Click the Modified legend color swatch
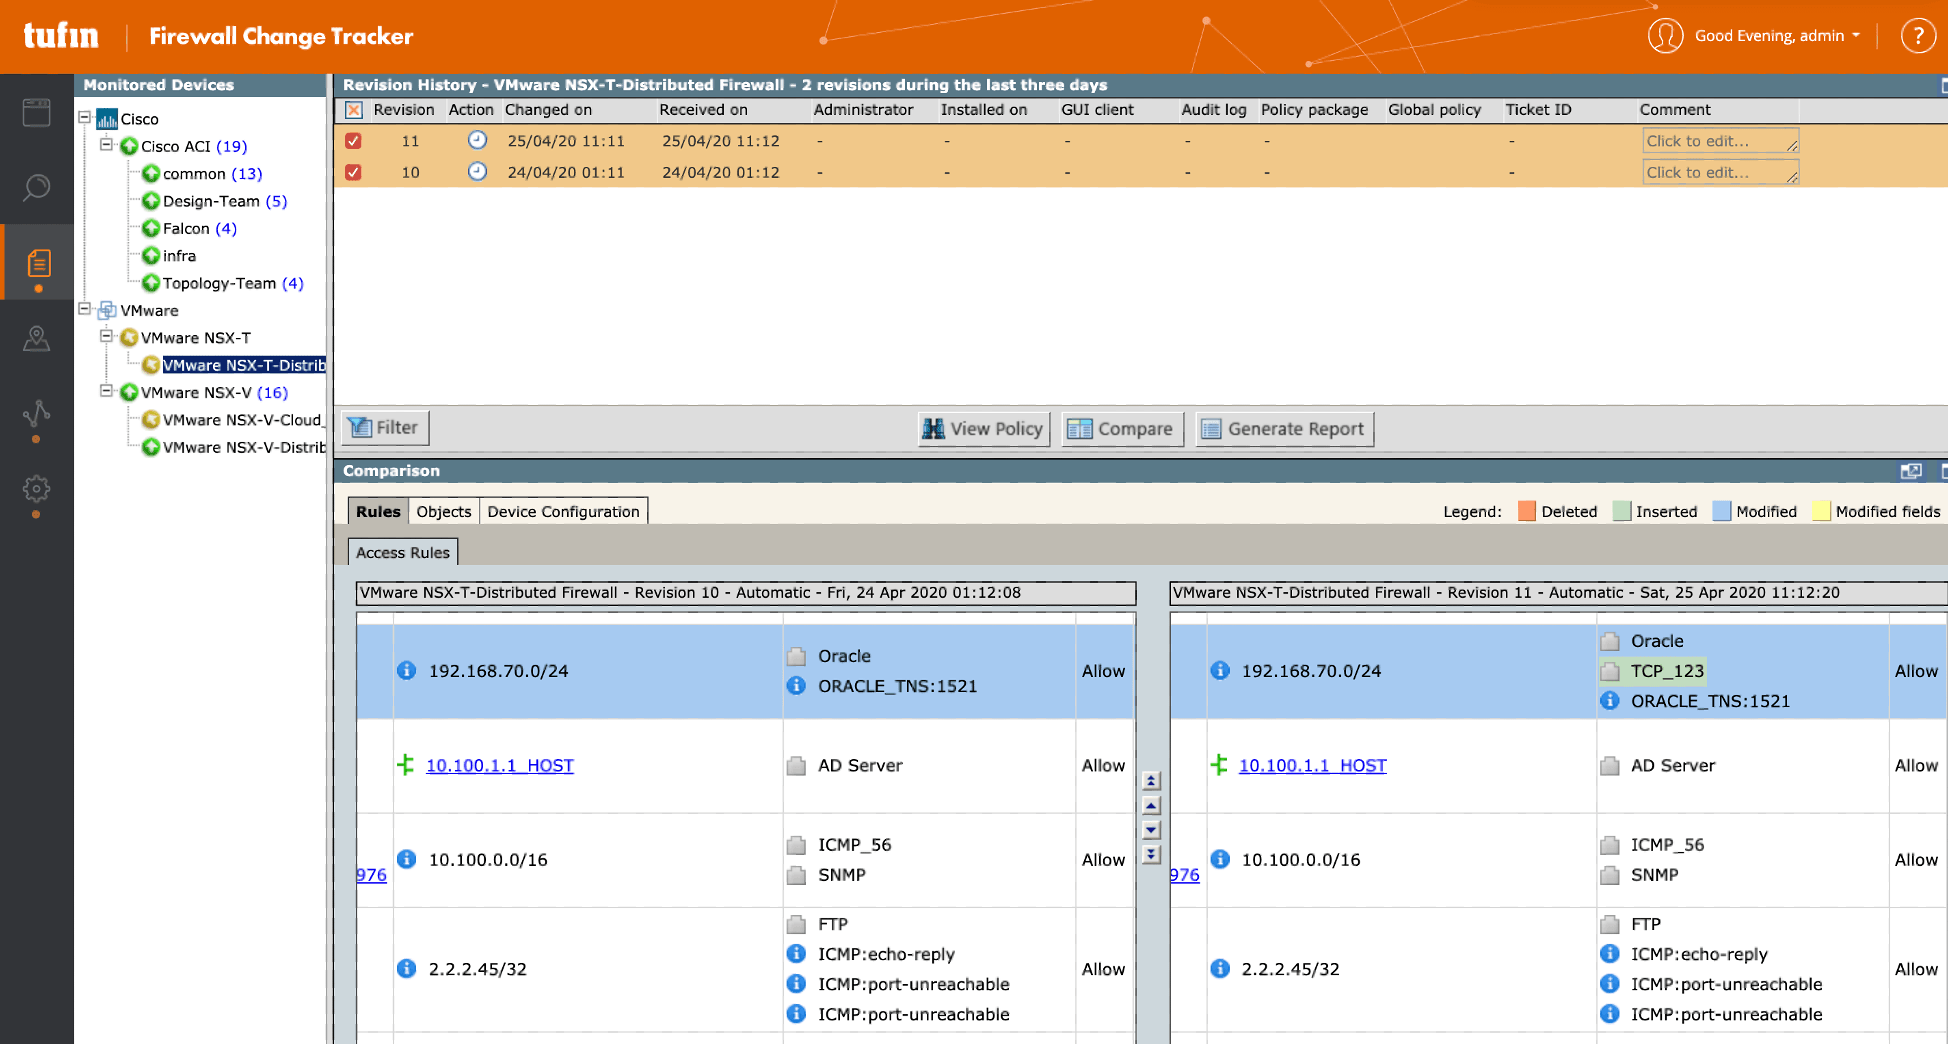This screenshot has width=1948, height=1044. [x=1722, y=511]
